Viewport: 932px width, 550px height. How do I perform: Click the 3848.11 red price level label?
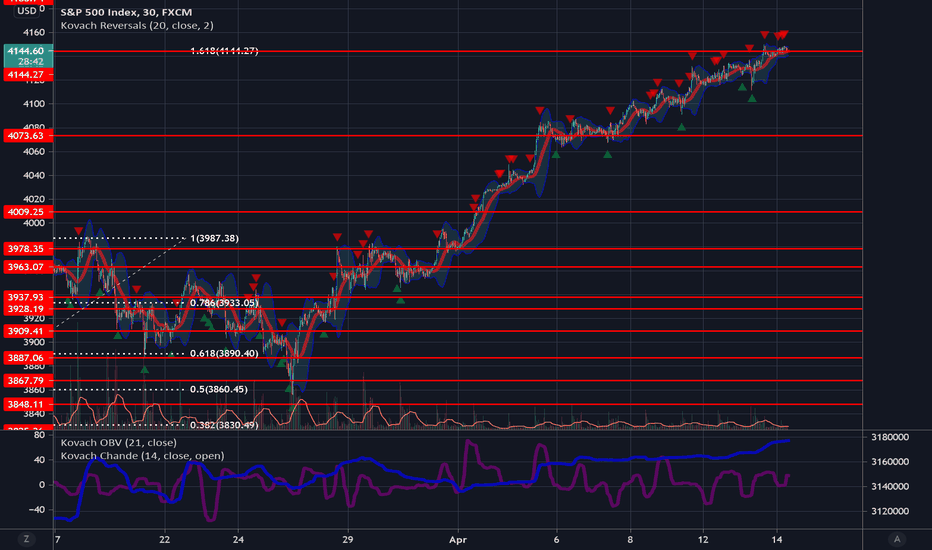[28, 404]
